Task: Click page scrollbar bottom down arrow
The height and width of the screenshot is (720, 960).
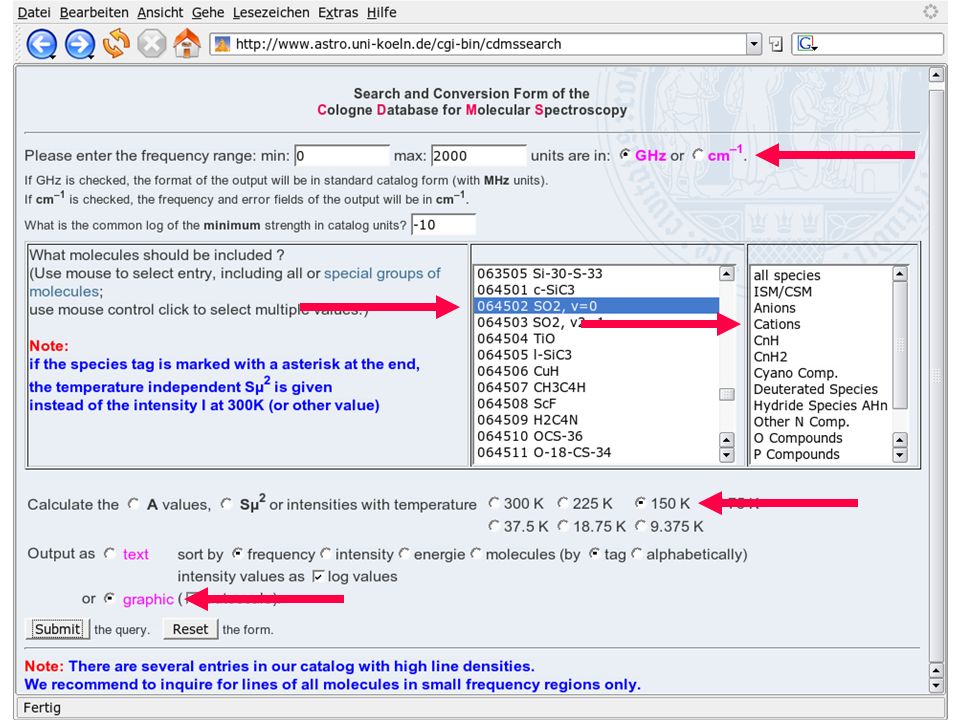Action: point(936,686)
